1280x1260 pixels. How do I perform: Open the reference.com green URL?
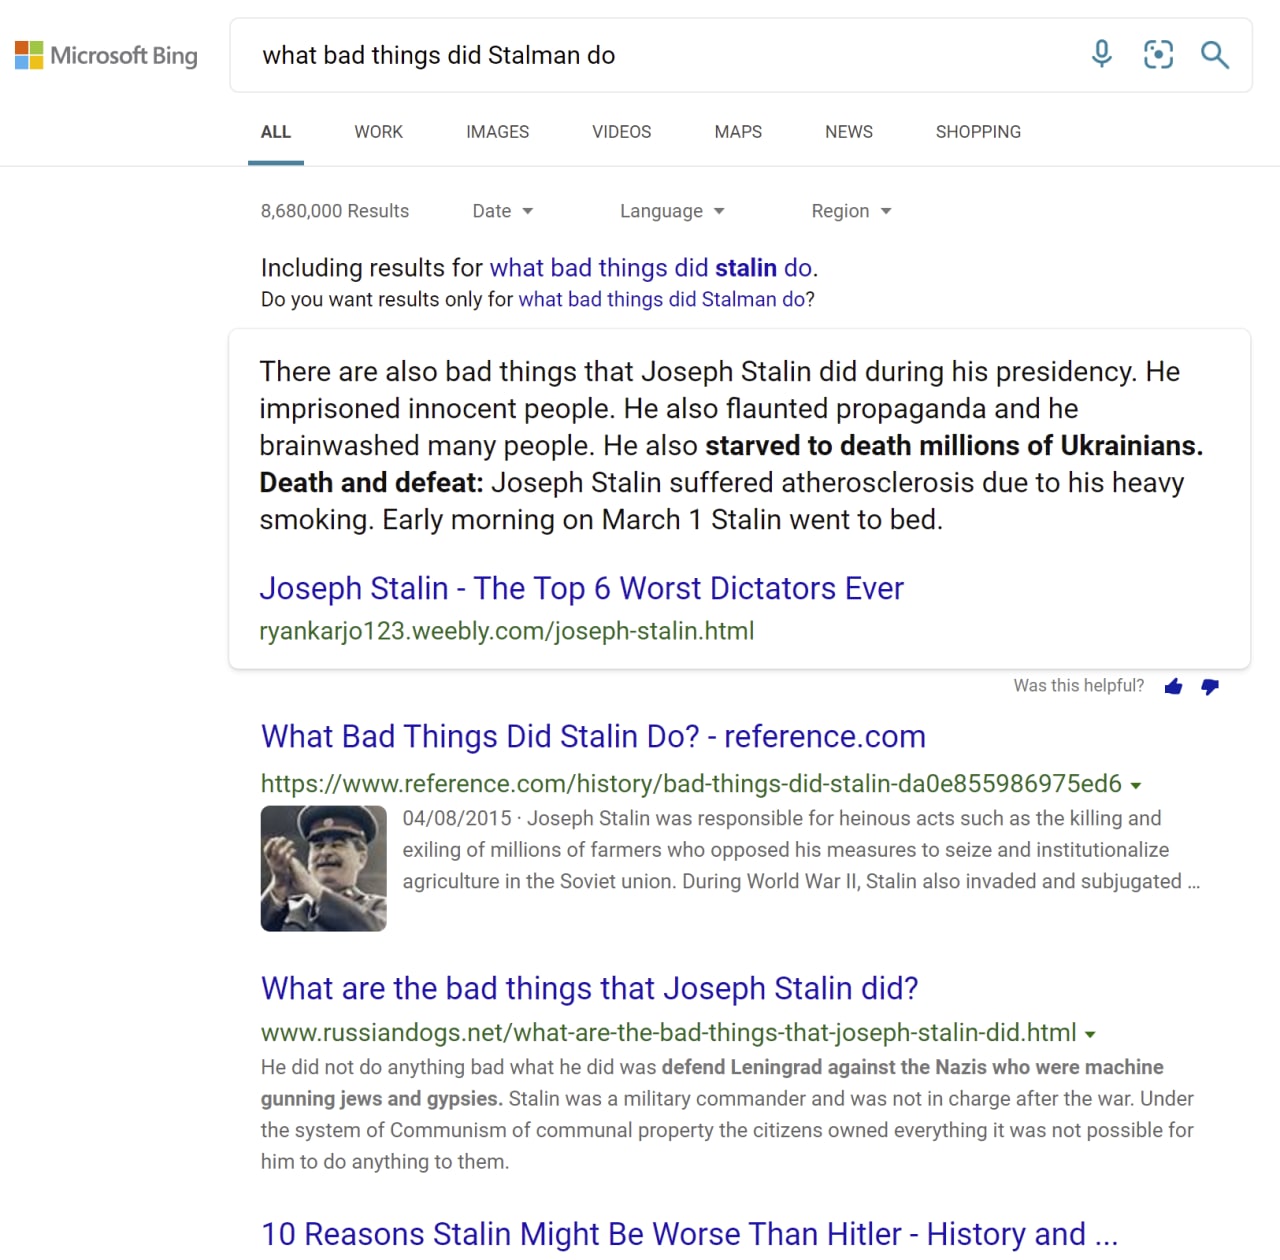[691, 784]
